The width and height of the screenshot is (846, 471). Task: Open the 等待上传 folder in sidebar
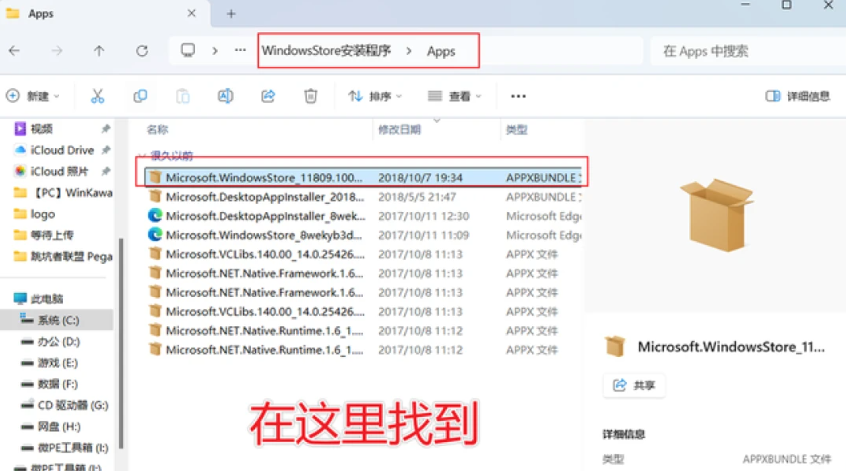pyautogui.click(x=43, y=235)
